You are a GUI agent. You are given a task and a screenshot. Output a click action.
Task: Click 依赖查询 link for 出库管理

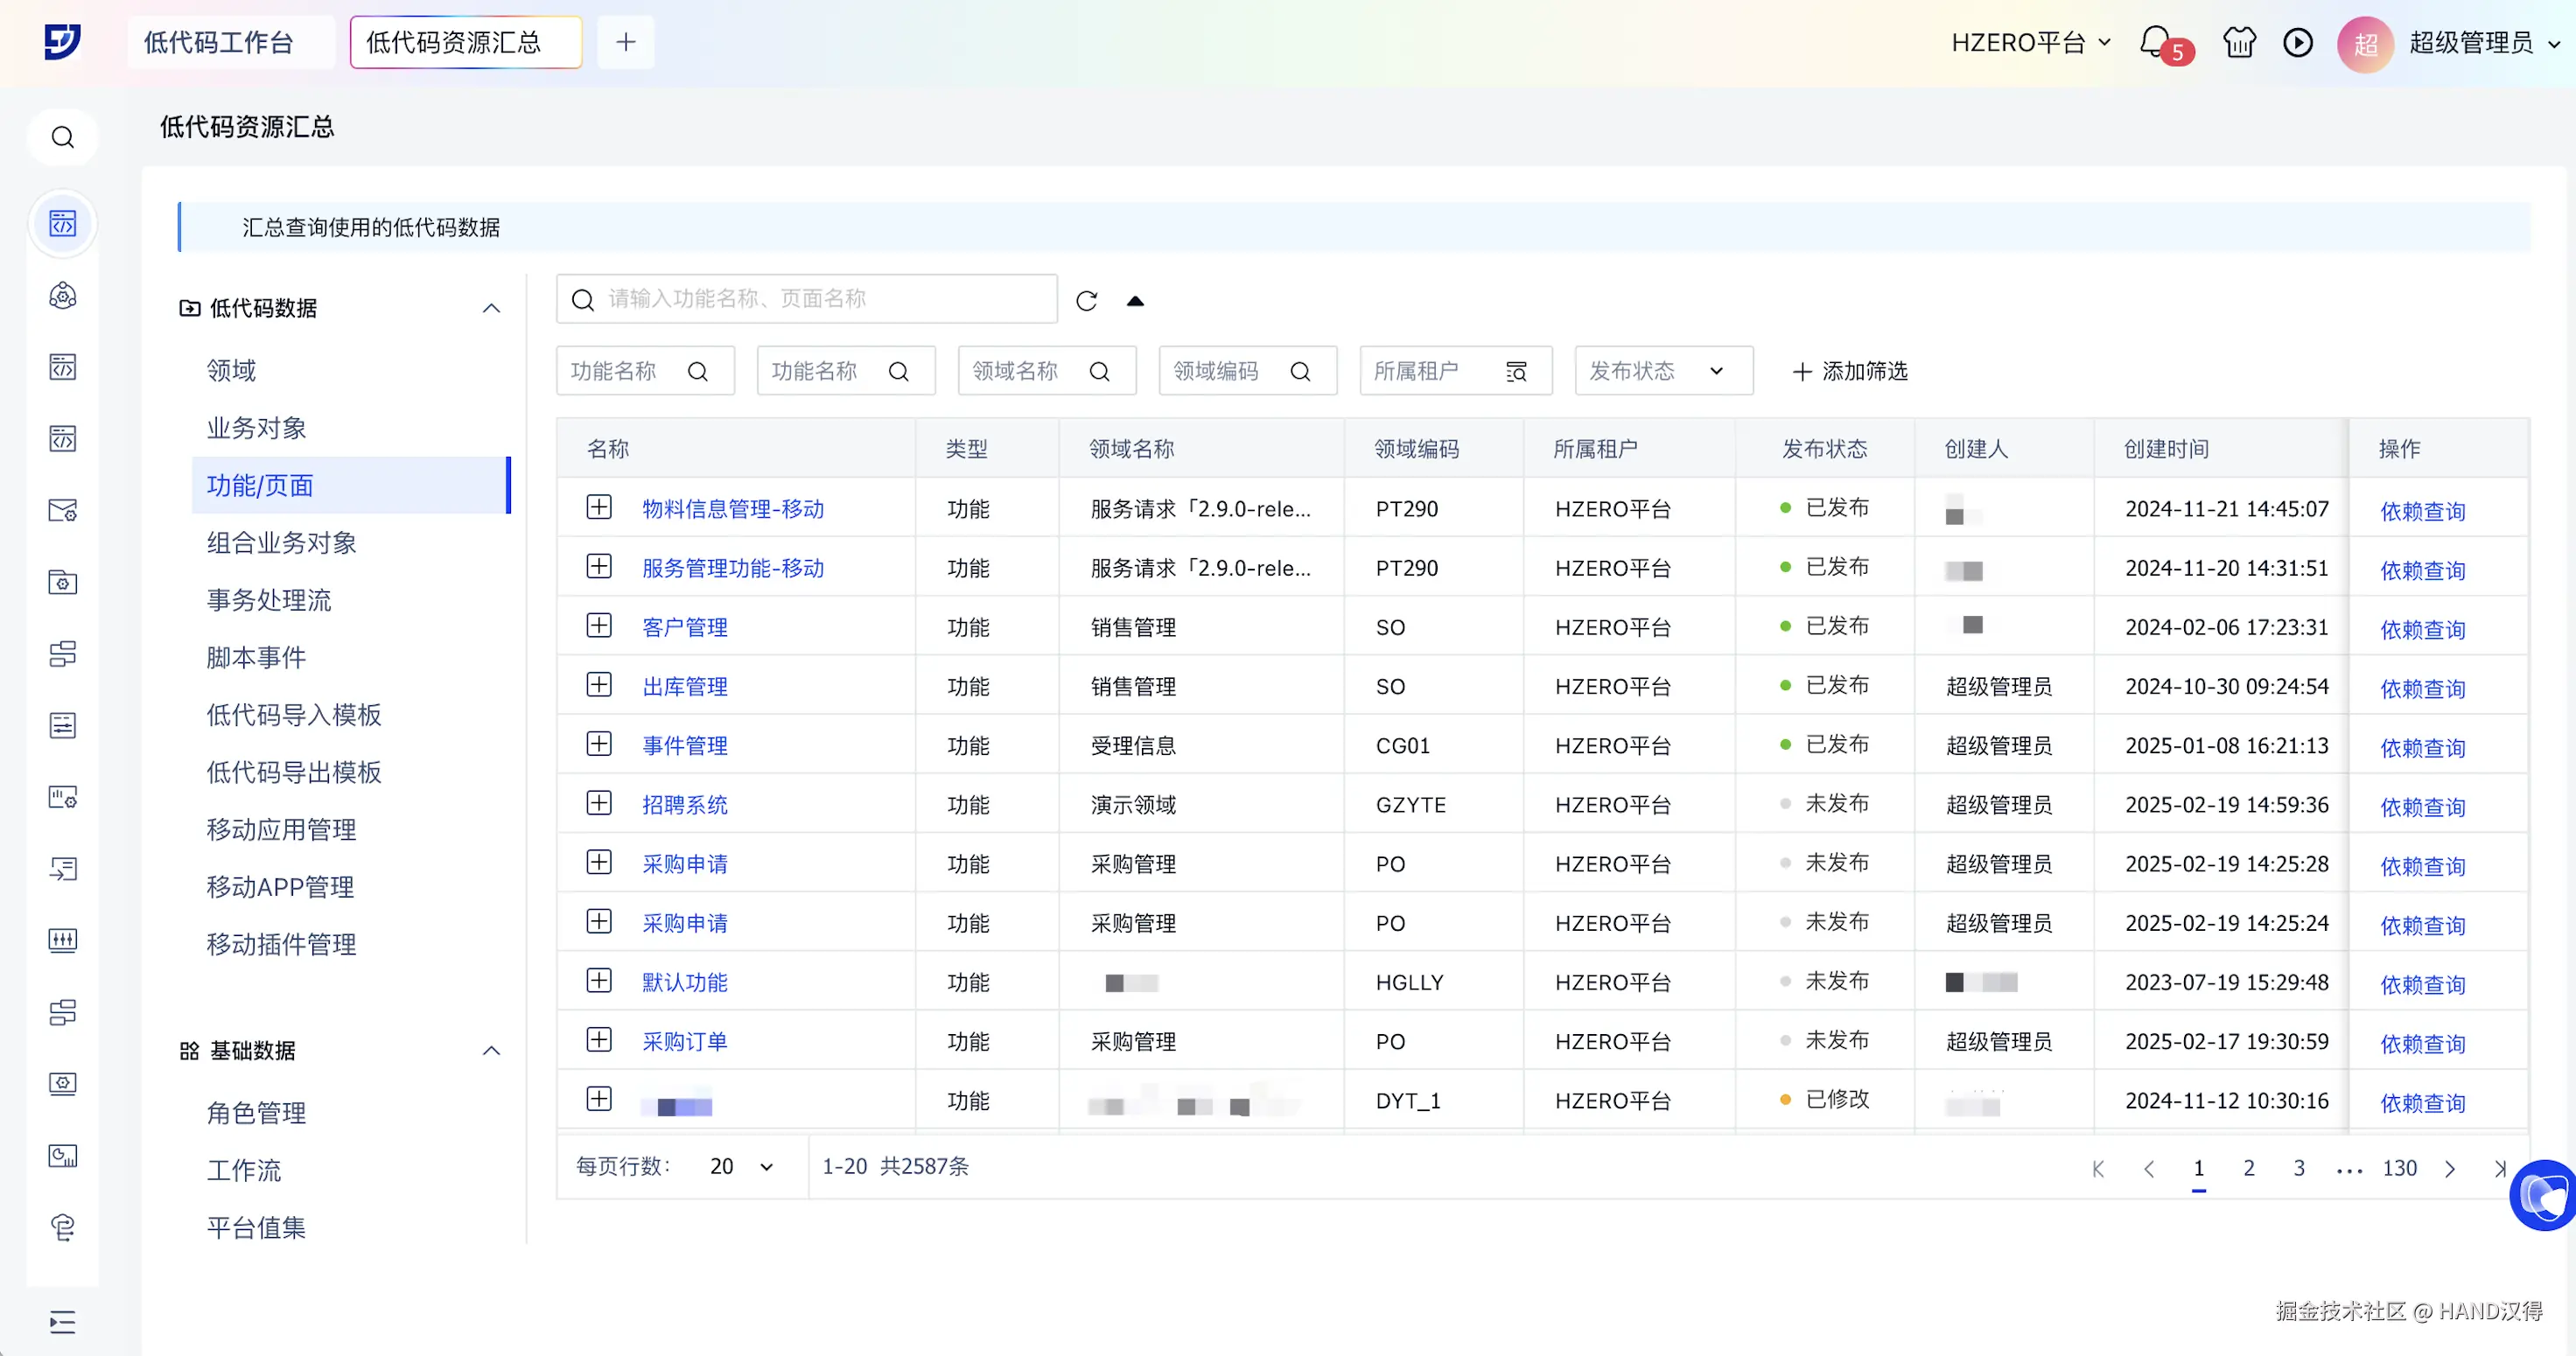[x=2422, y=688]
